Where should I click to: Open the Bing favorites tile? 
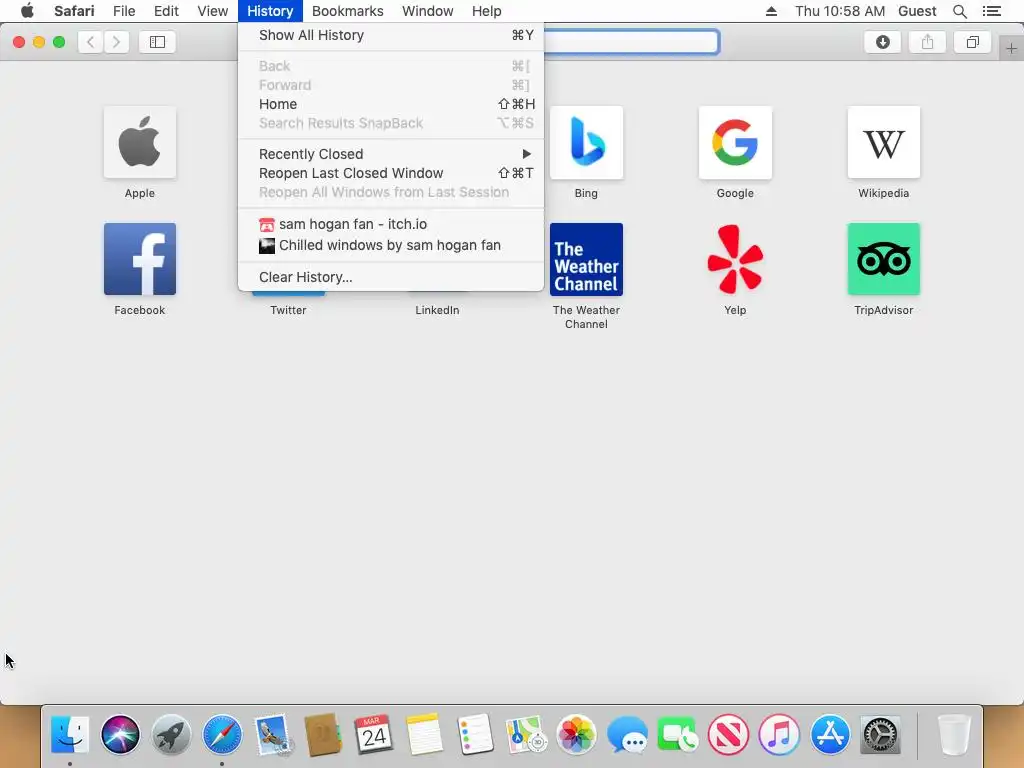(x=586, y=142)
